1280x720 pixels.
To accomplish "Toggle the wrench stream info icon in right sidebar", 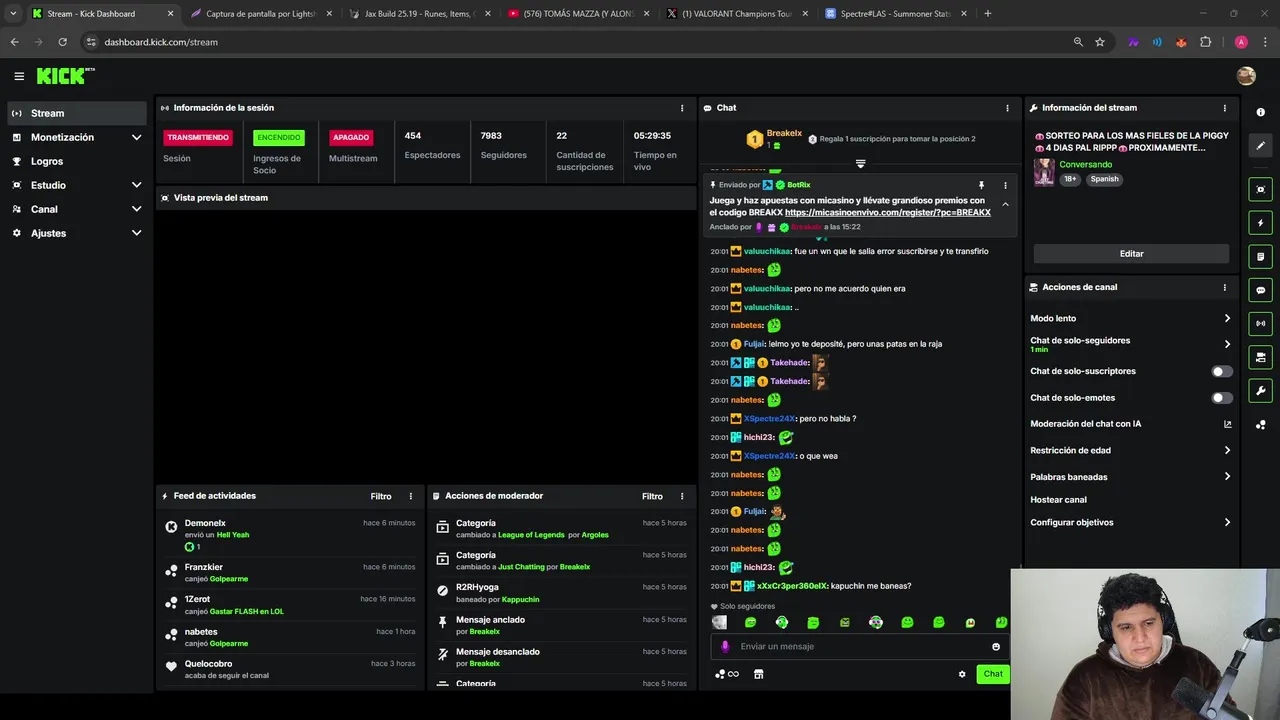I will (x=1260, y=391).
